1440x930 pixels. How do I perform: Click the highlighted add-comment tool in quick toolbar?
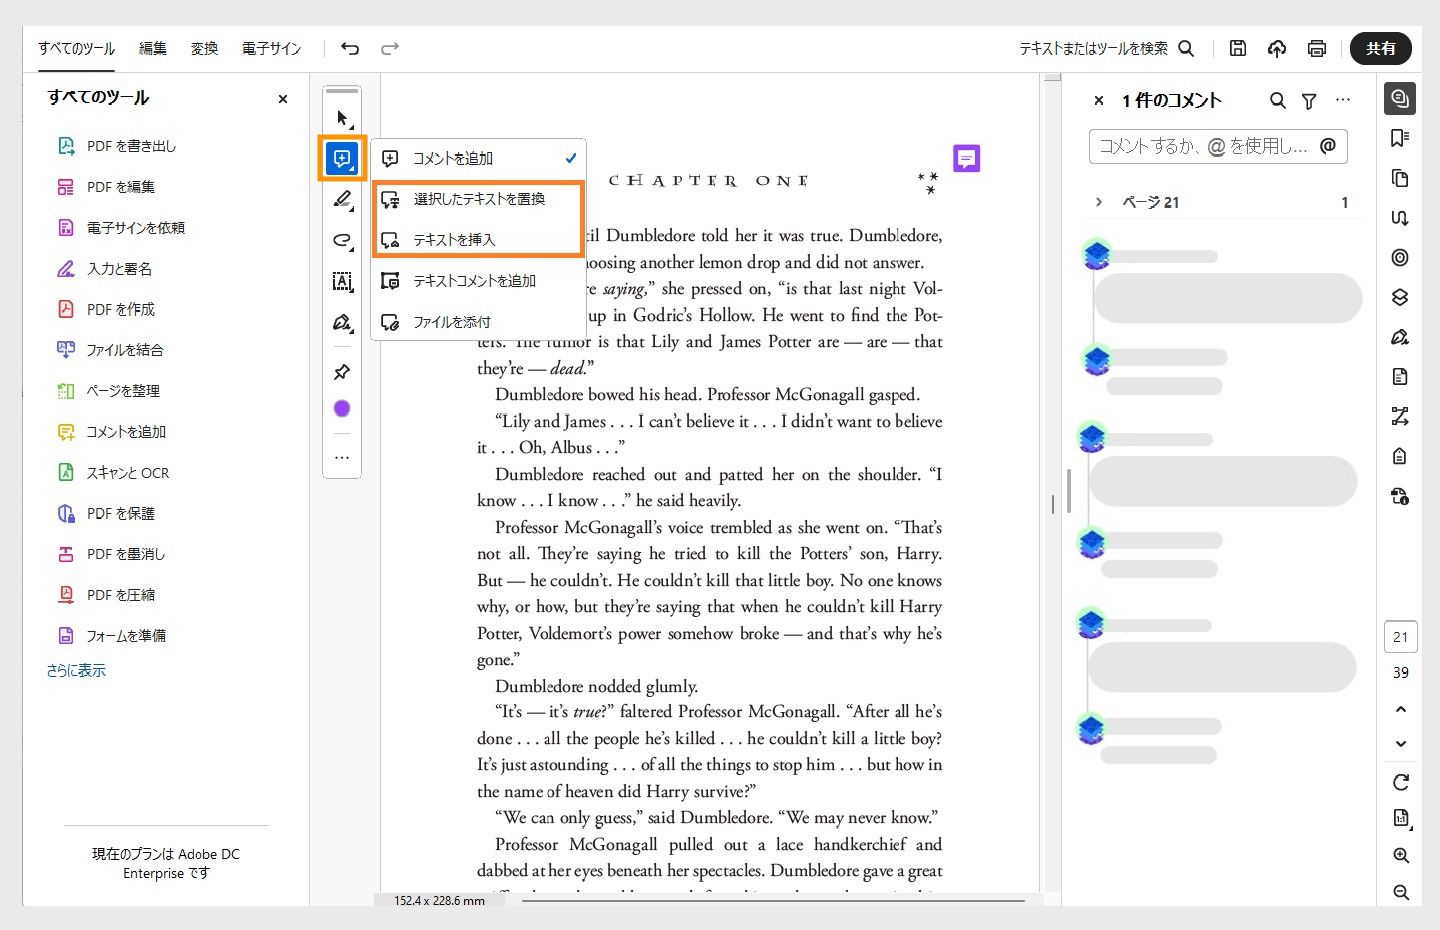(x=342, y=158)
